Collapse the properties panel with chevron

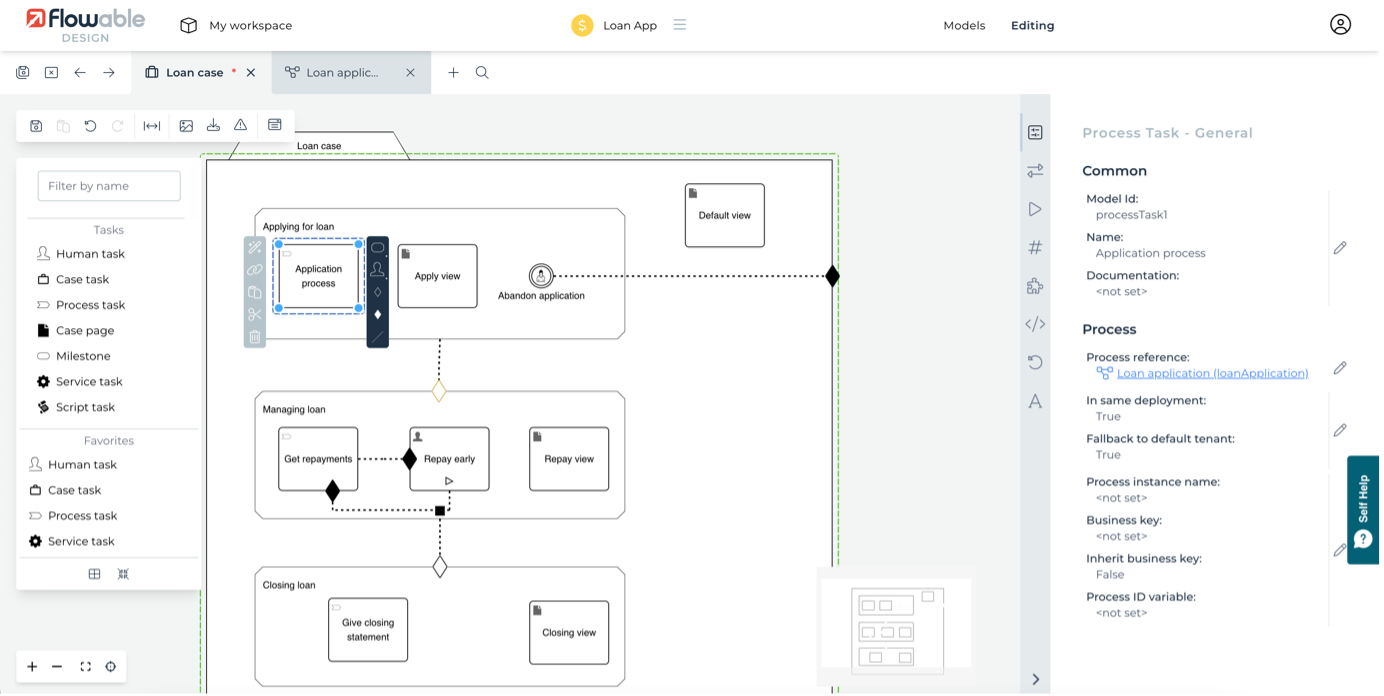point(1035,679)
